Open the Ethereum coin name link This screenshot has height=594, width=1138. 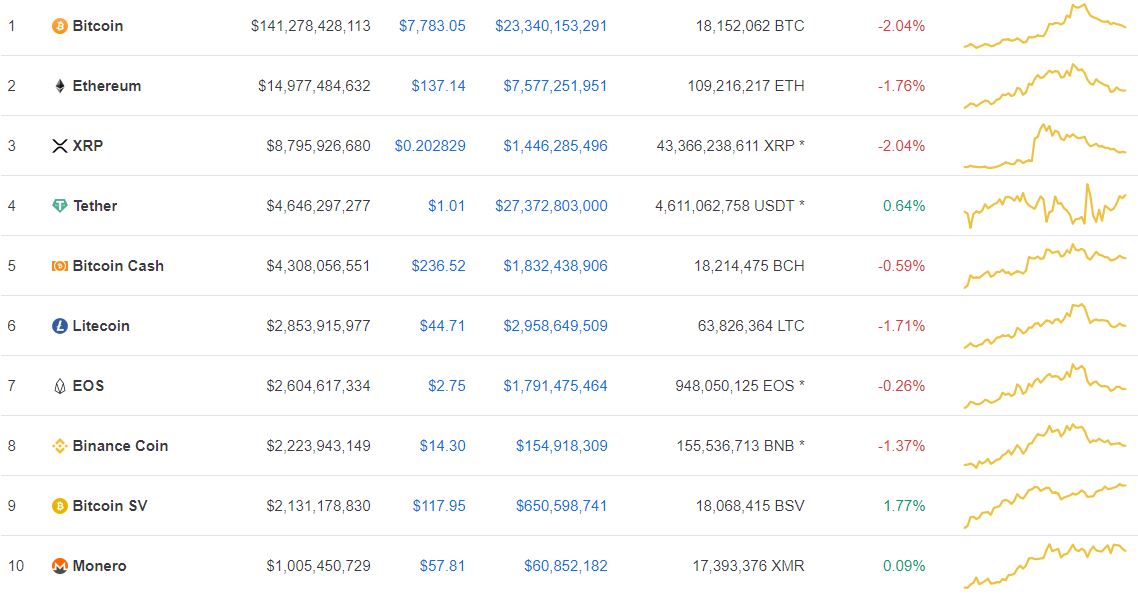107,86
